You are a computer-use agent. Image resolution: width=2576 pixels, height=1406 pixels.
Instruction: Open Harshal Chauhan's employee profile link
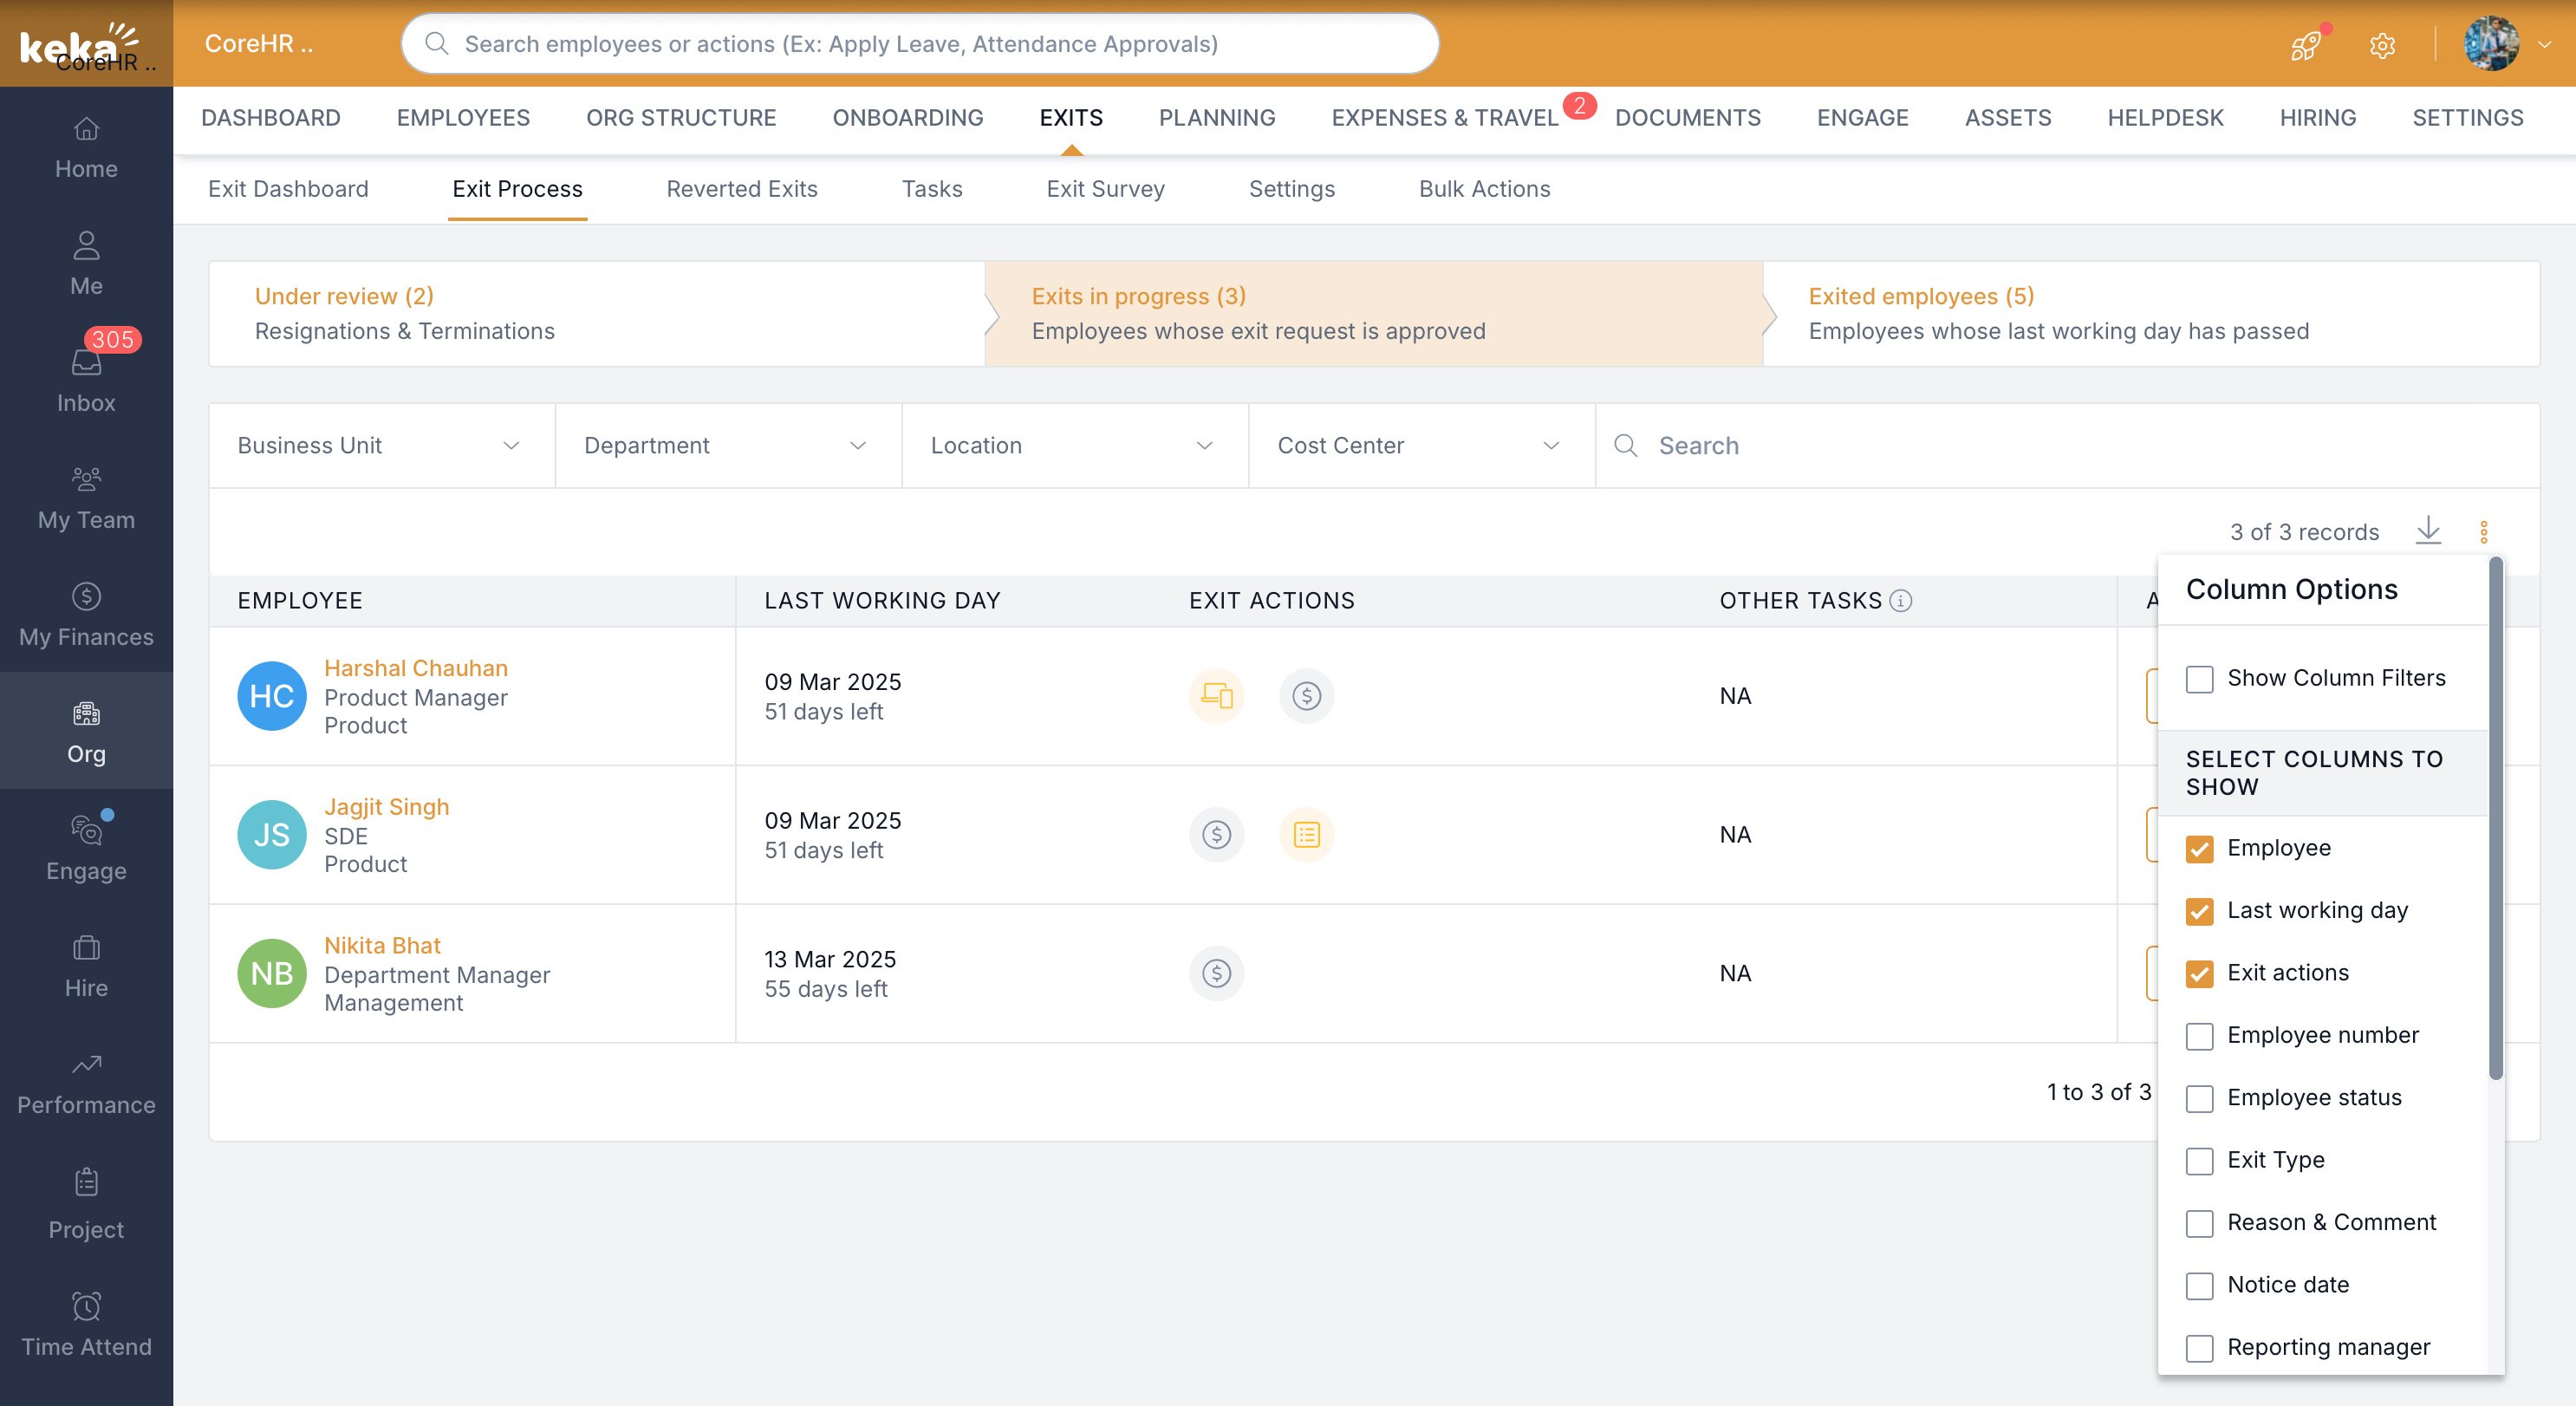(415, 668)
